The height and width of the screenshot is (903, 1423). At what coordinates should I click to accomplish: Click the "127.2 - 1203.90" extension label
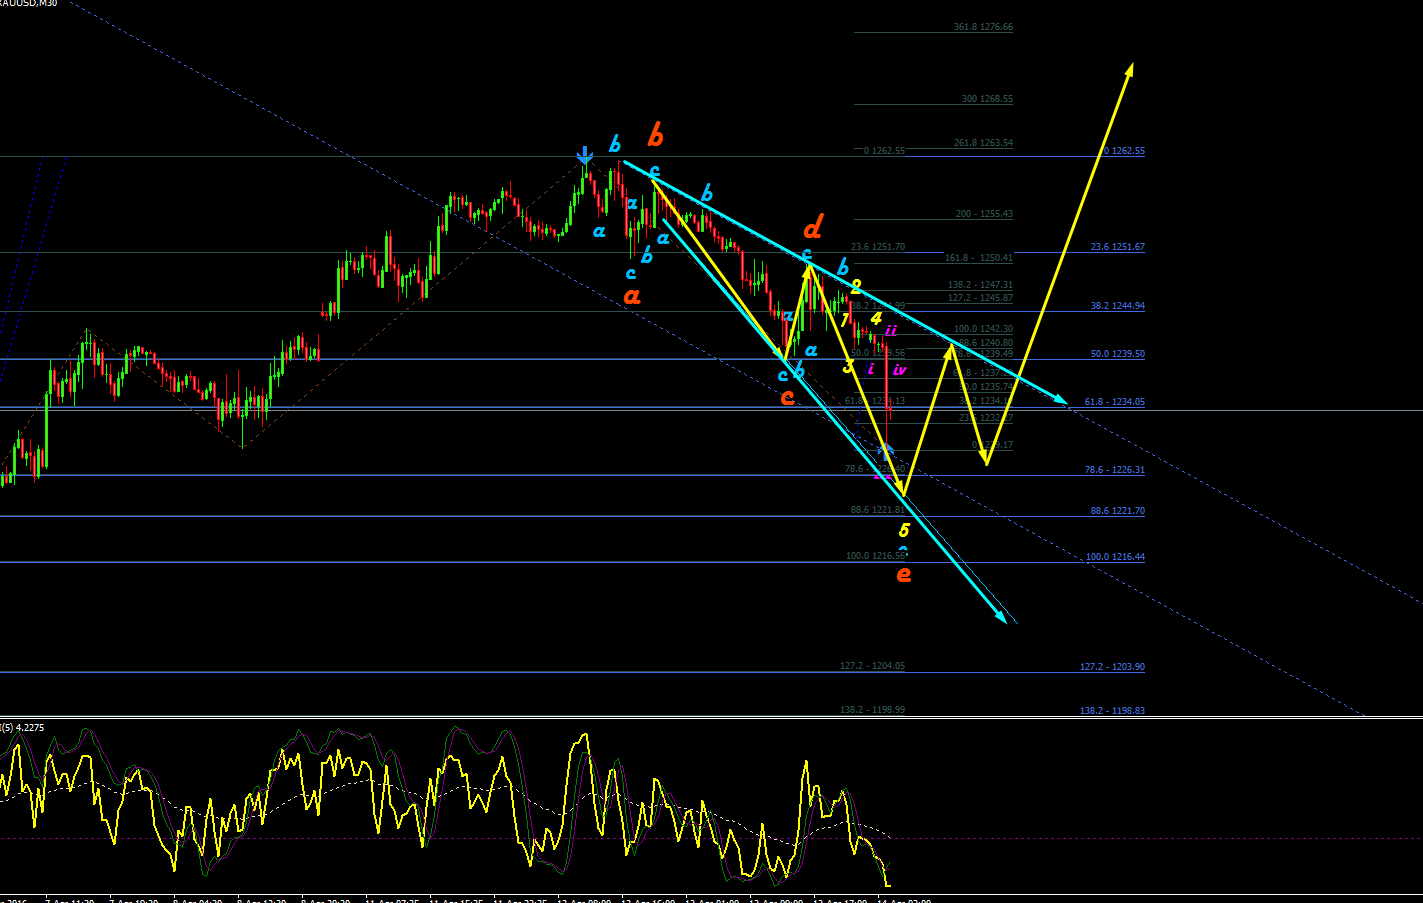[1112, 667]
